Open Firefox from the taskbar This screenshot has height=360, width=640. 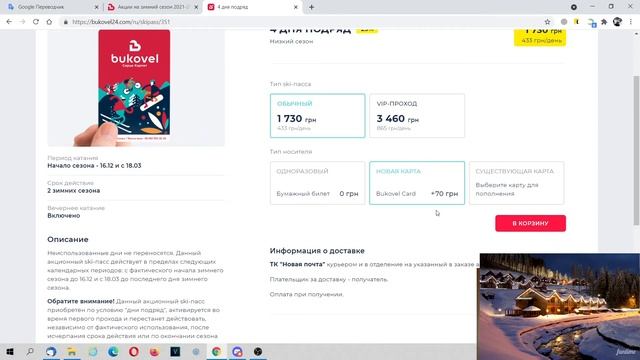(x=154, y=351)
